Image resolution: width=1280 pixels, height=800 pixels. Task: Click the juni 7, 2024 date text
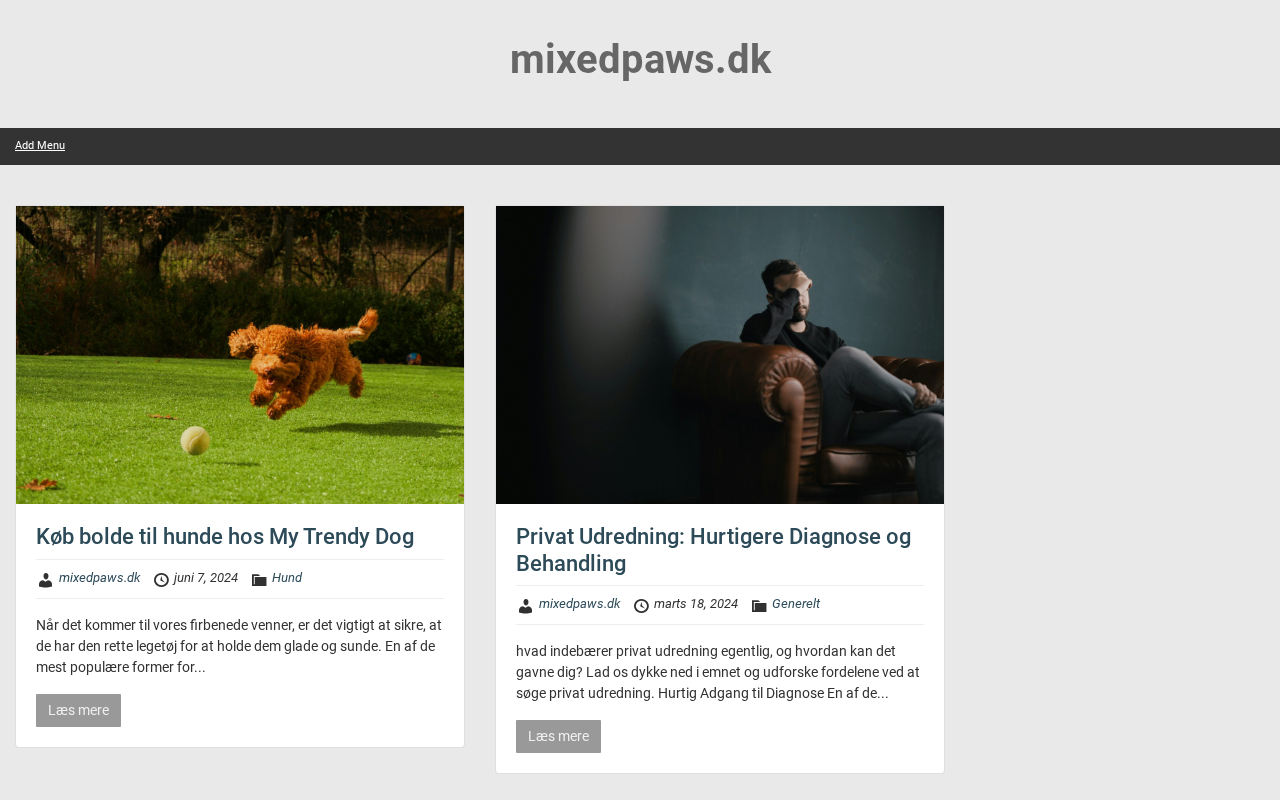click(206, 578)
